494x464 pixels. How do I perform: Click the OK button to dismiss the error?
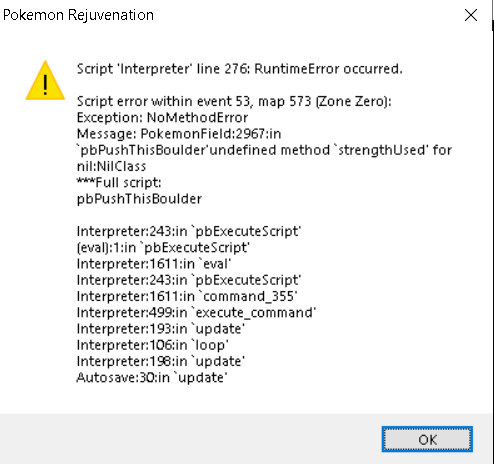427,439
